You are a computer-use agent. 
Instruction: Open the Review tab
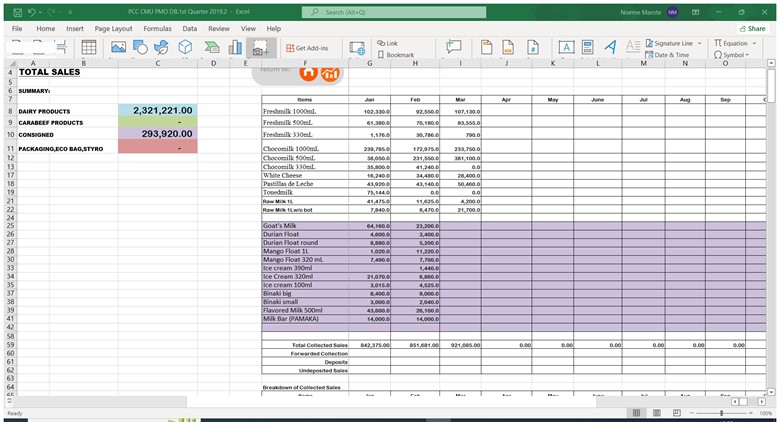219,28
